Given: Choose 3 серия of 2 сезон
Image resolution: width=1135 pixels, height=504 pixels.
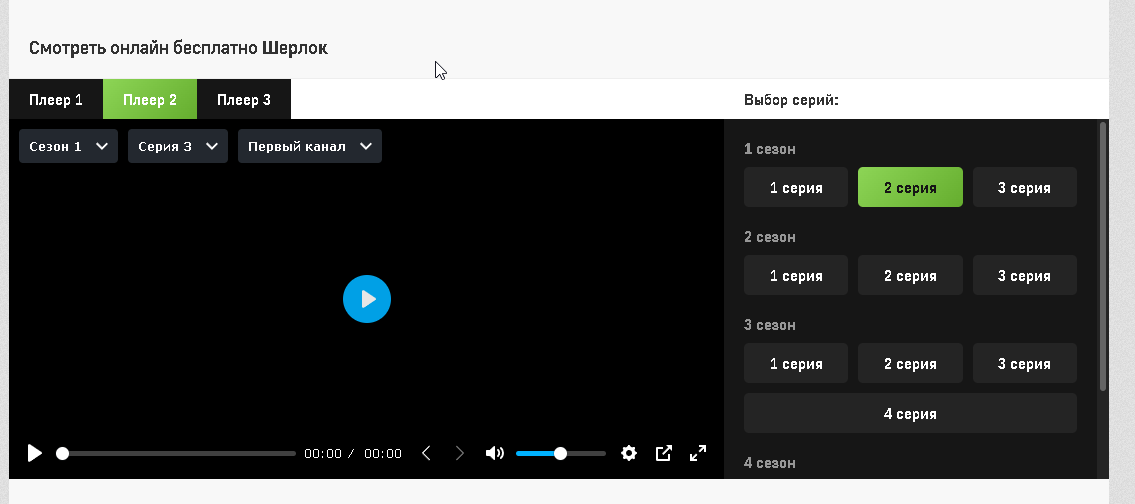Looking at the screenshot, I should point(1024,275).
